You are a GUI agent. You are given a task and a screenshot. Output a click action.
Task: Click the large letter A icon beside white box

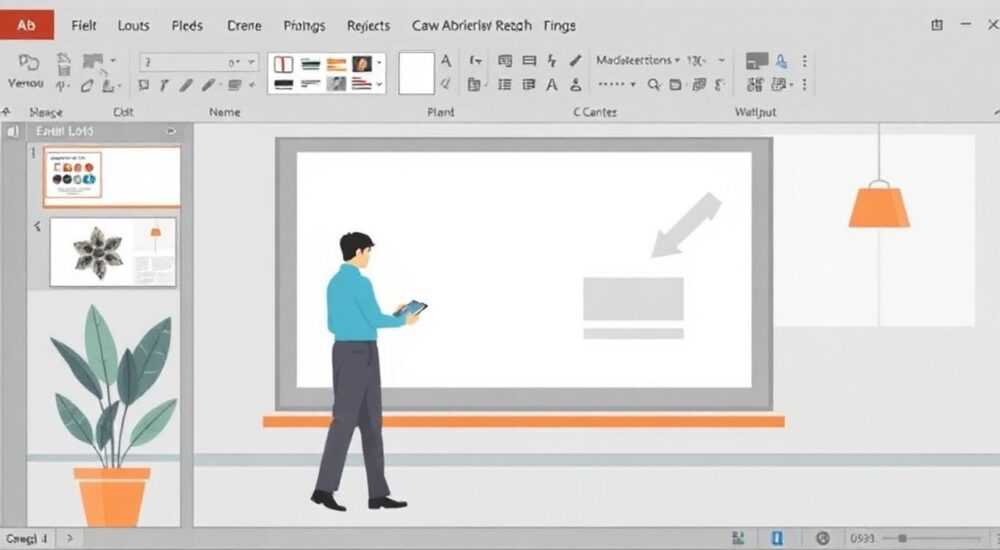[446, 61]
